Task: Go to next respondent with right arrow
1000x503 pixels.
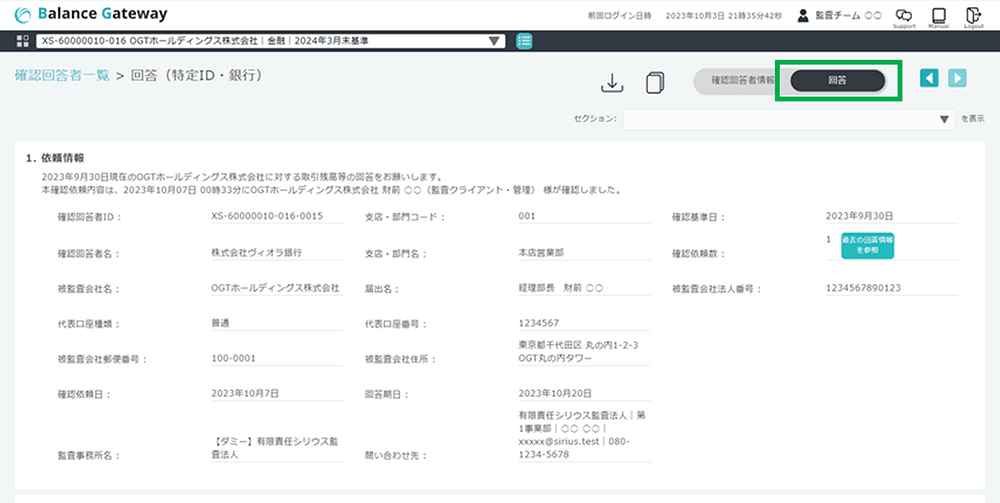Action: tap(957, 79)
